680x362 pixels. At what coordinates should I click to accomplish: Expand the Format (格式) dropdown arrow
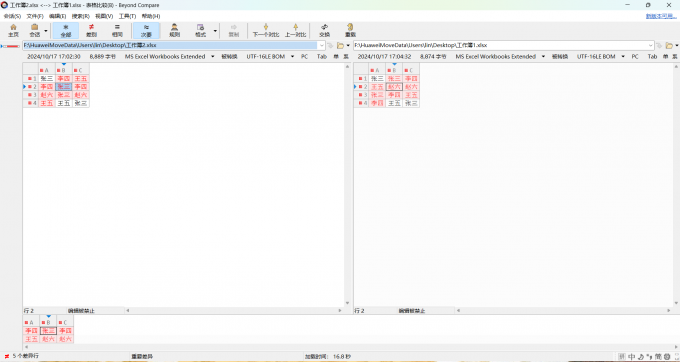point(215,31)
